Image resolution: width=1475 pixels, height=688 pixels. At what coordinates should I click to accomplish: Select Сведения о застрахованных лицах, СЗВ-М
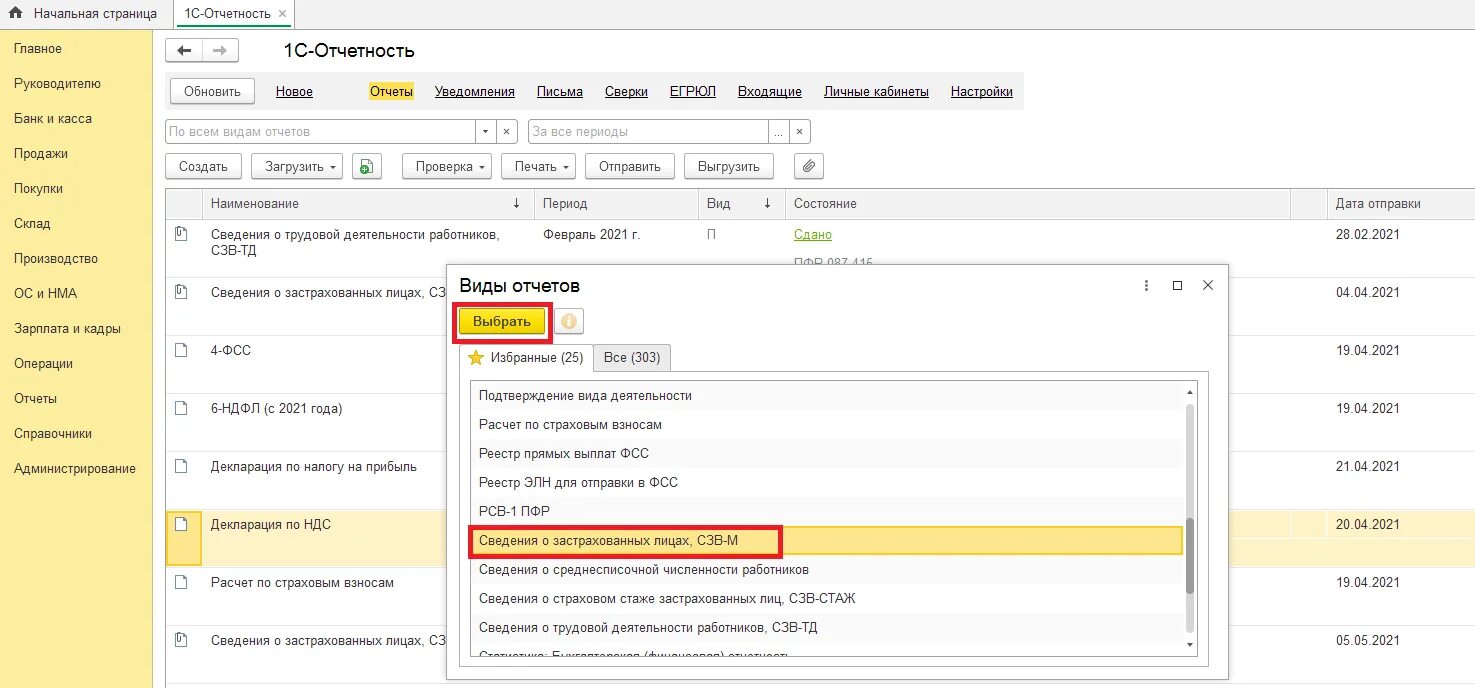click(827, 541)
